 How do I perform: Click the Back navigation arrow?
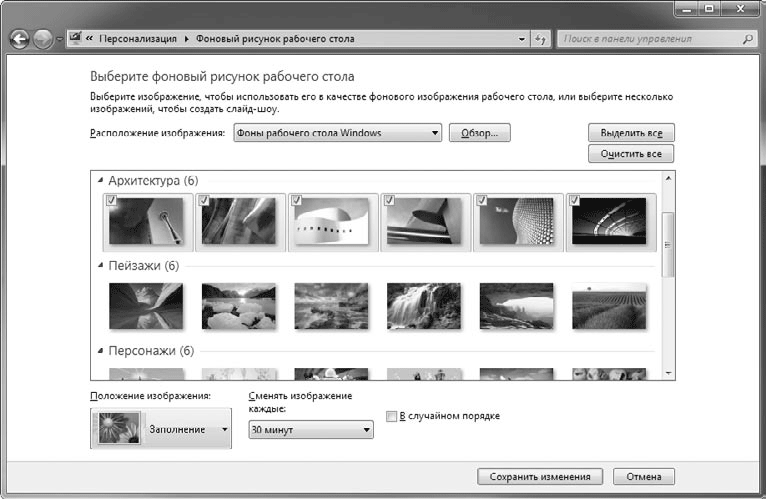pyautogui.click(x=20, y=39)
